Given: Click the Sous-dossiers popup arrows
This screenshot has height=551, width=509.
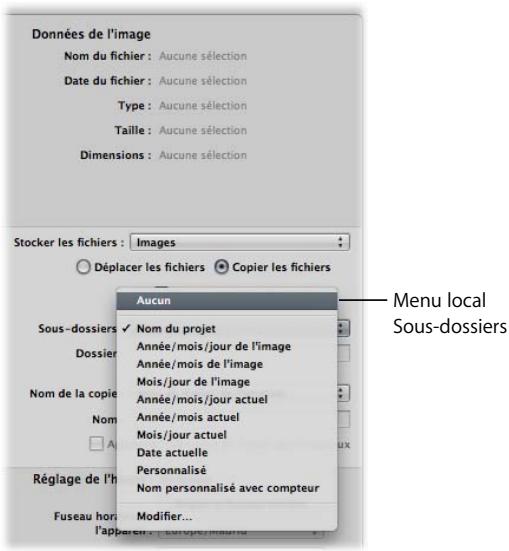Looking at the screenshot, I should coord(343,329).
